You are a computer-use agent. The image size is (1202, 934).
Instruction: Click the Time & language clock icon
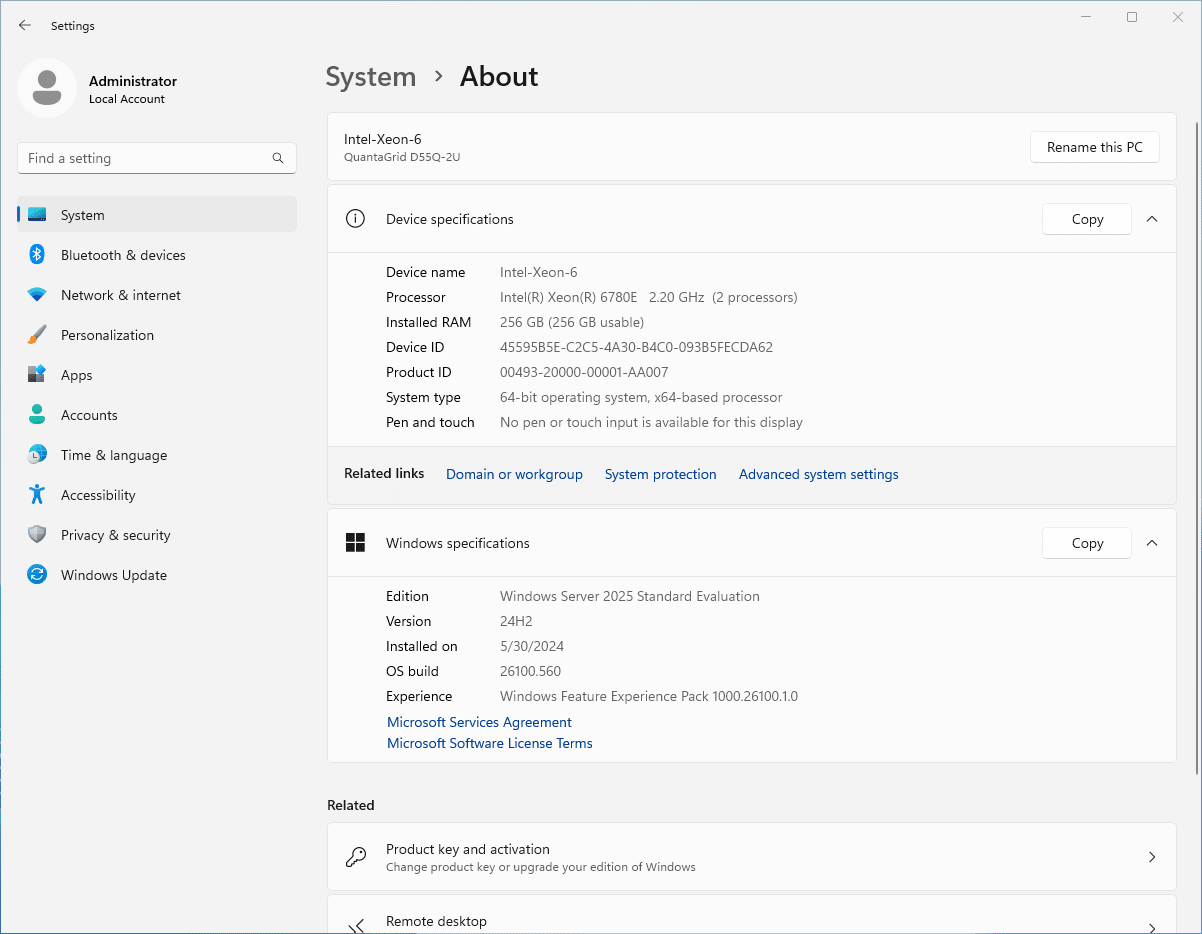(x=37, y=455)
